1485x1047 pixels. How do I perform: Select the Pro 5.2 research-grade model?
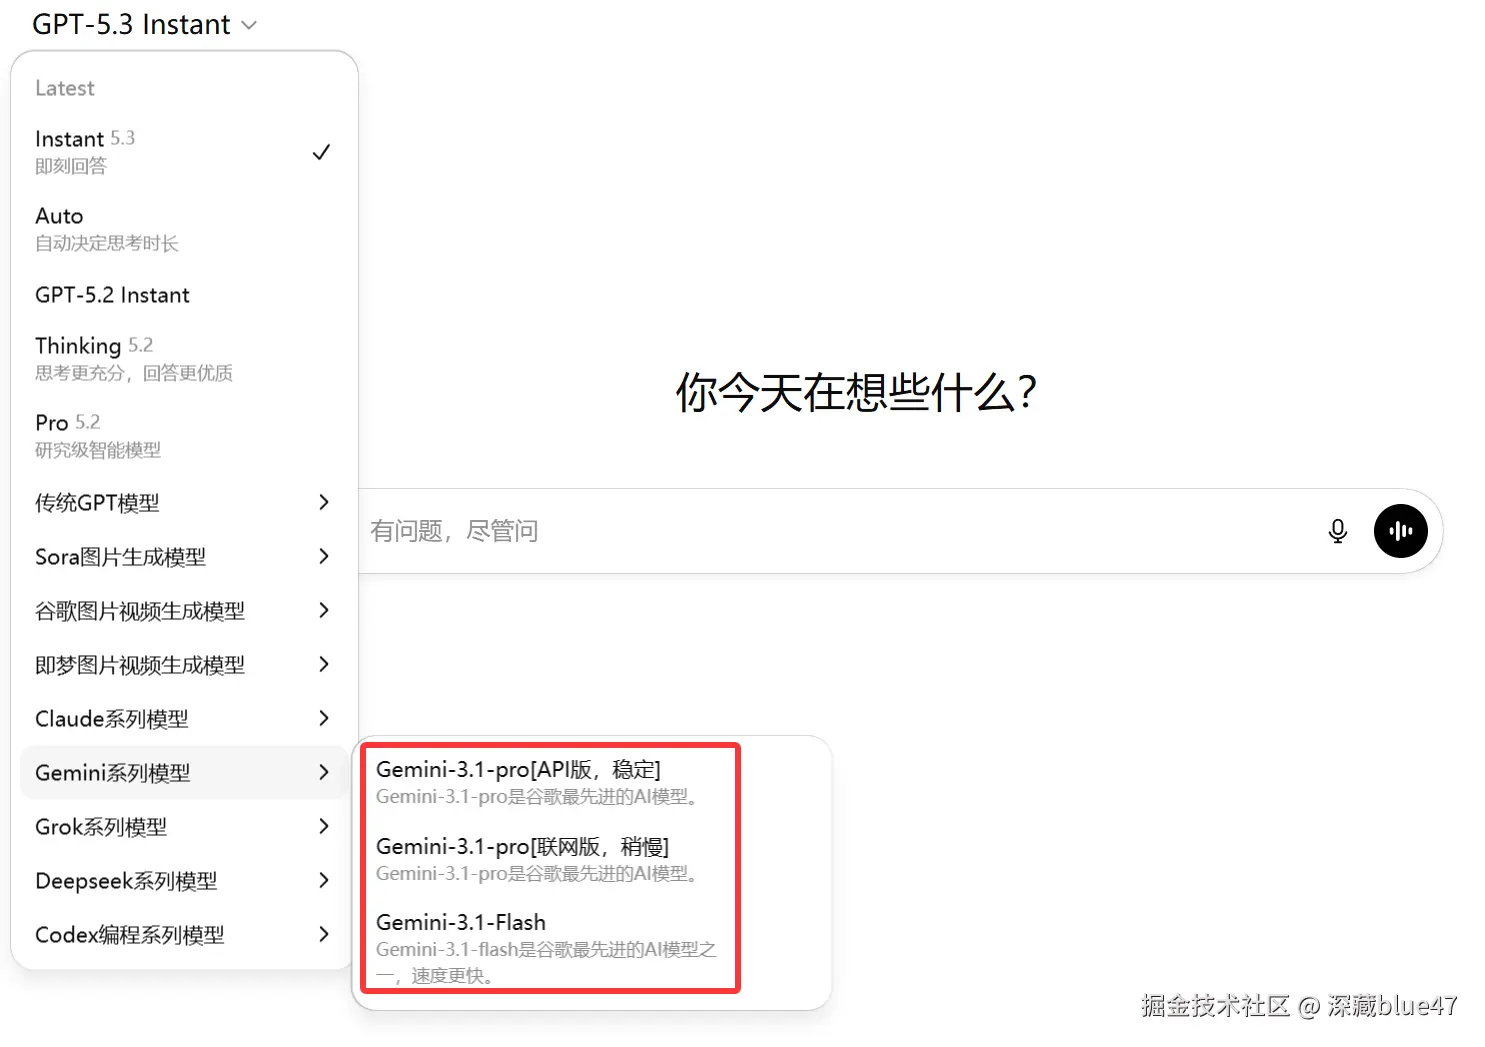[184, 435]
